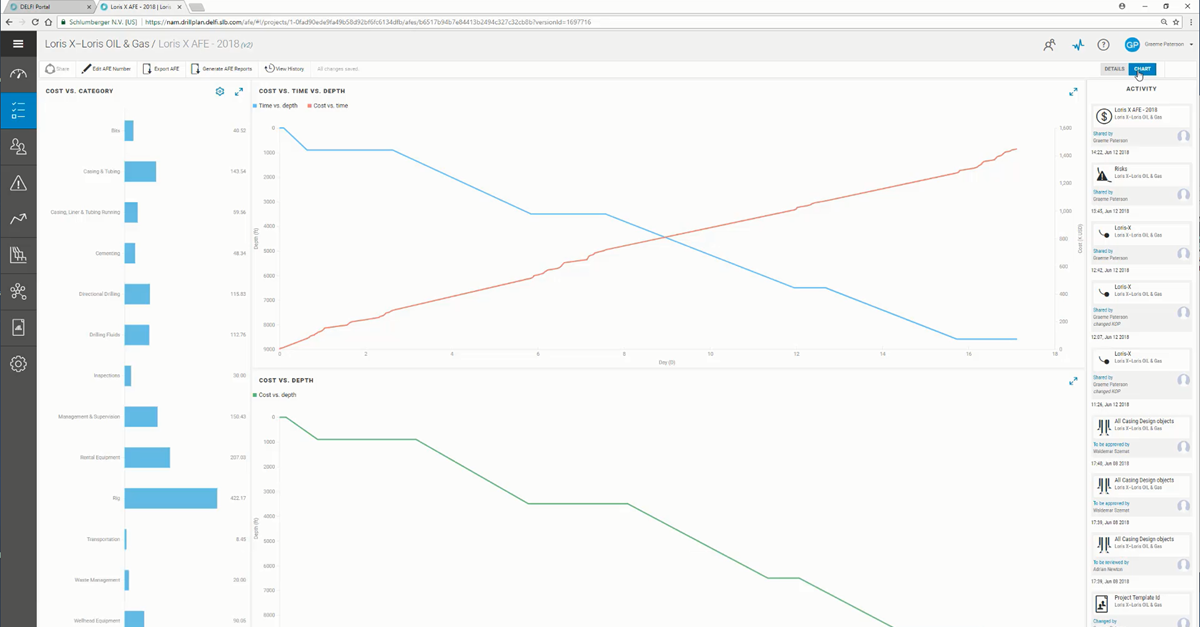Open the collaborators people icon in header
Viewport: 1200px width, 627px height.
1049,44
